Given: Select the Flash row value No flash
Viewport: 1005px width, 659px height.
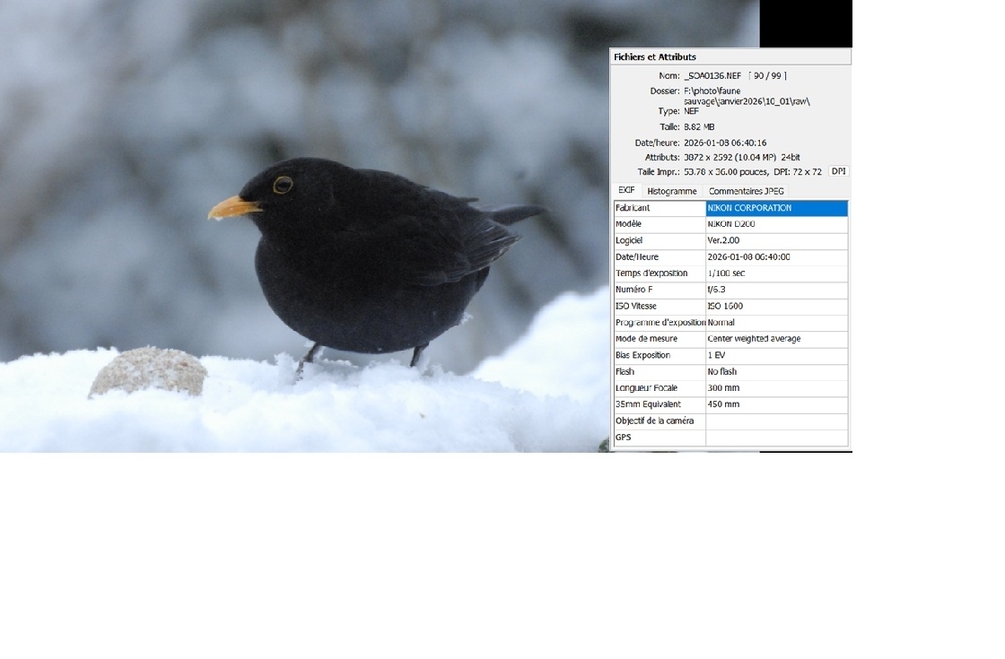Looking at the screenshot, I should coord(776,372).
